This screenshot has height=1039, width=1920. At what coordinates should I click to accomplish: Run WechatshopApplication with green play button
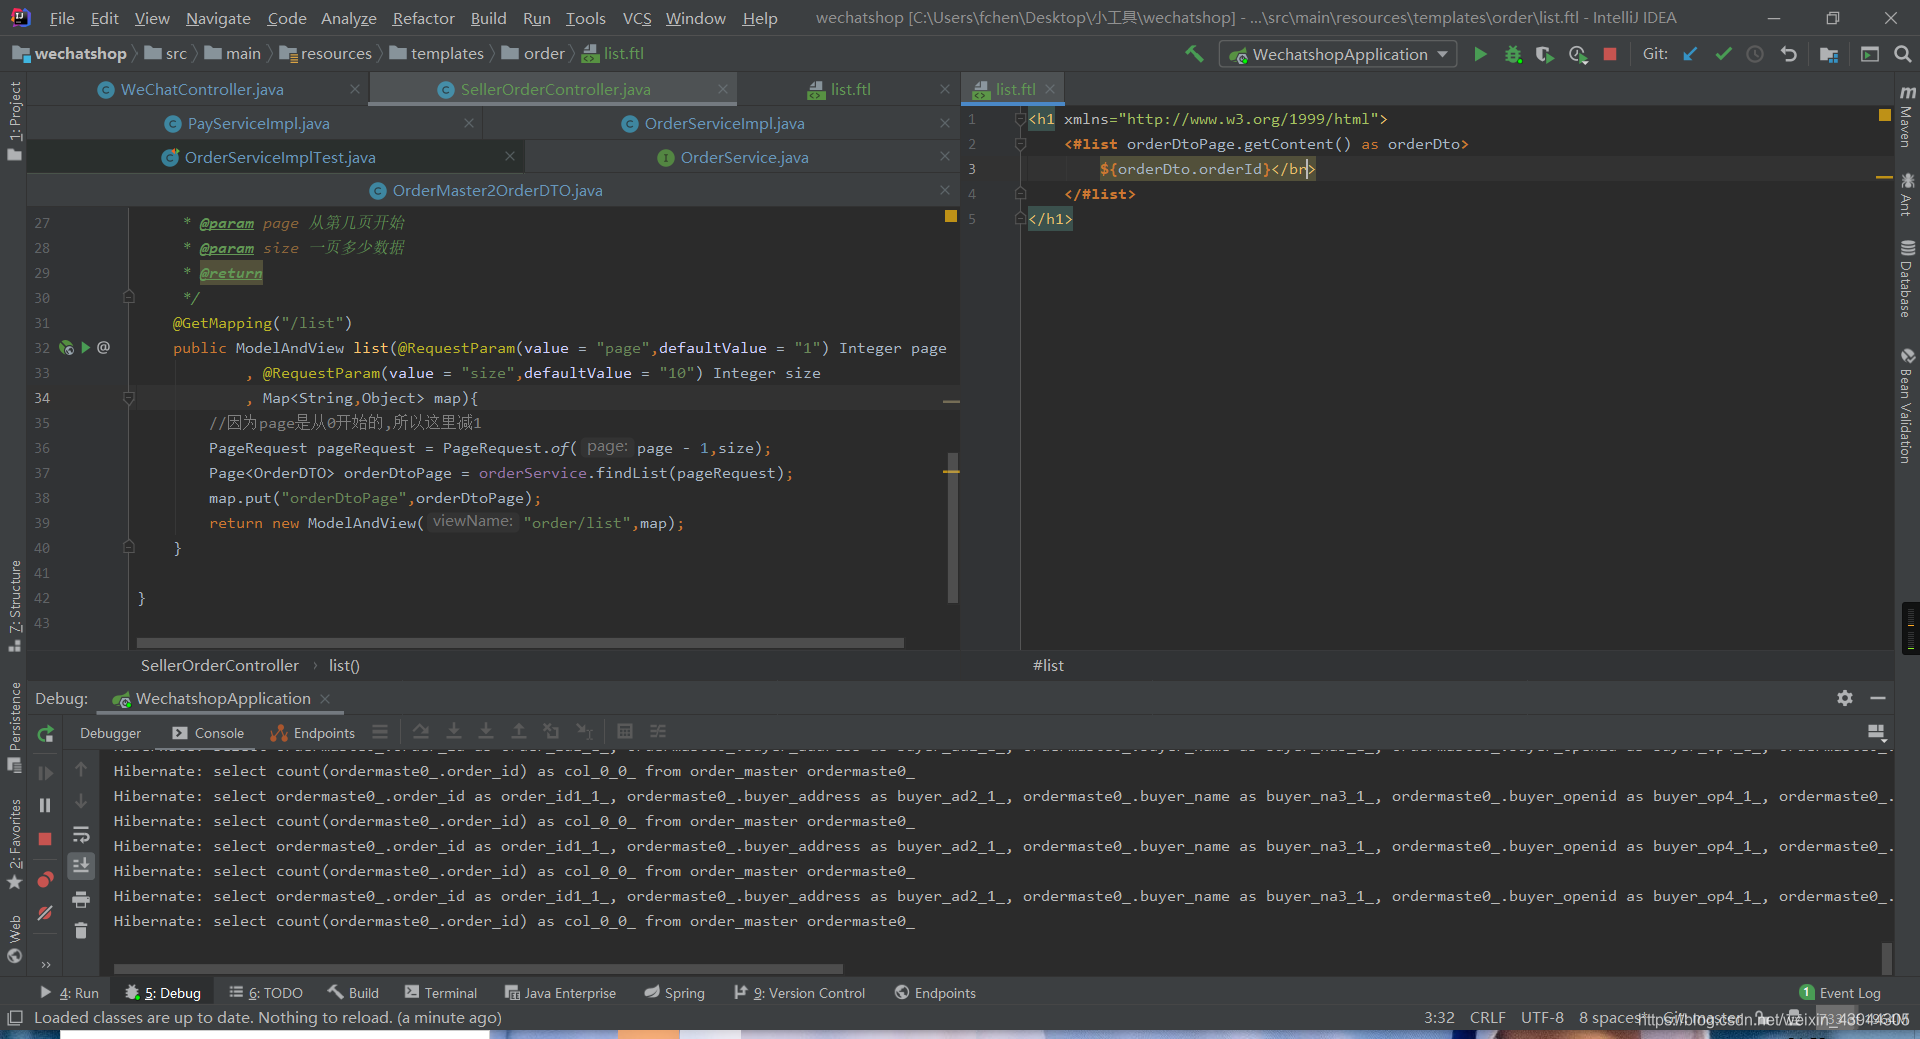point(1480,54)
